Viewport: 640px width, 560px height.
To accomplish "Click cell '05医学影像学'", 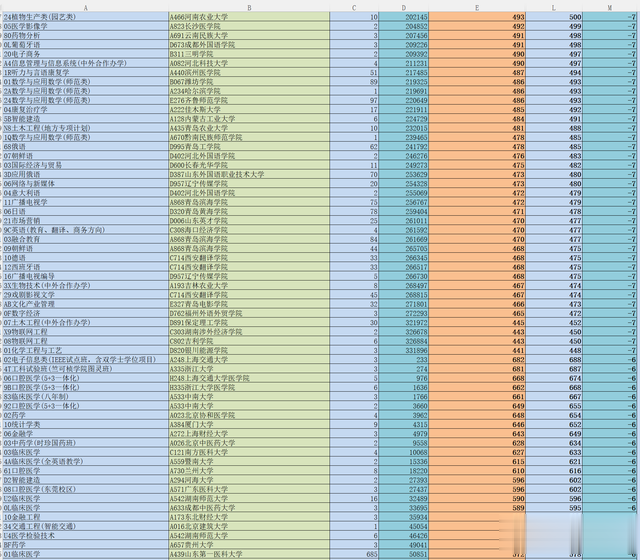I will pyautogui.click(x=85, y=26).
